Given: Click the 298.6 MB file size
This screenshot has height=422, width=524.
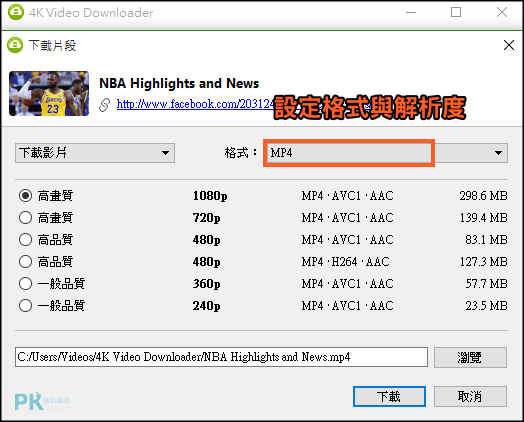Looking at the screenshot, I should pos(483,196).
